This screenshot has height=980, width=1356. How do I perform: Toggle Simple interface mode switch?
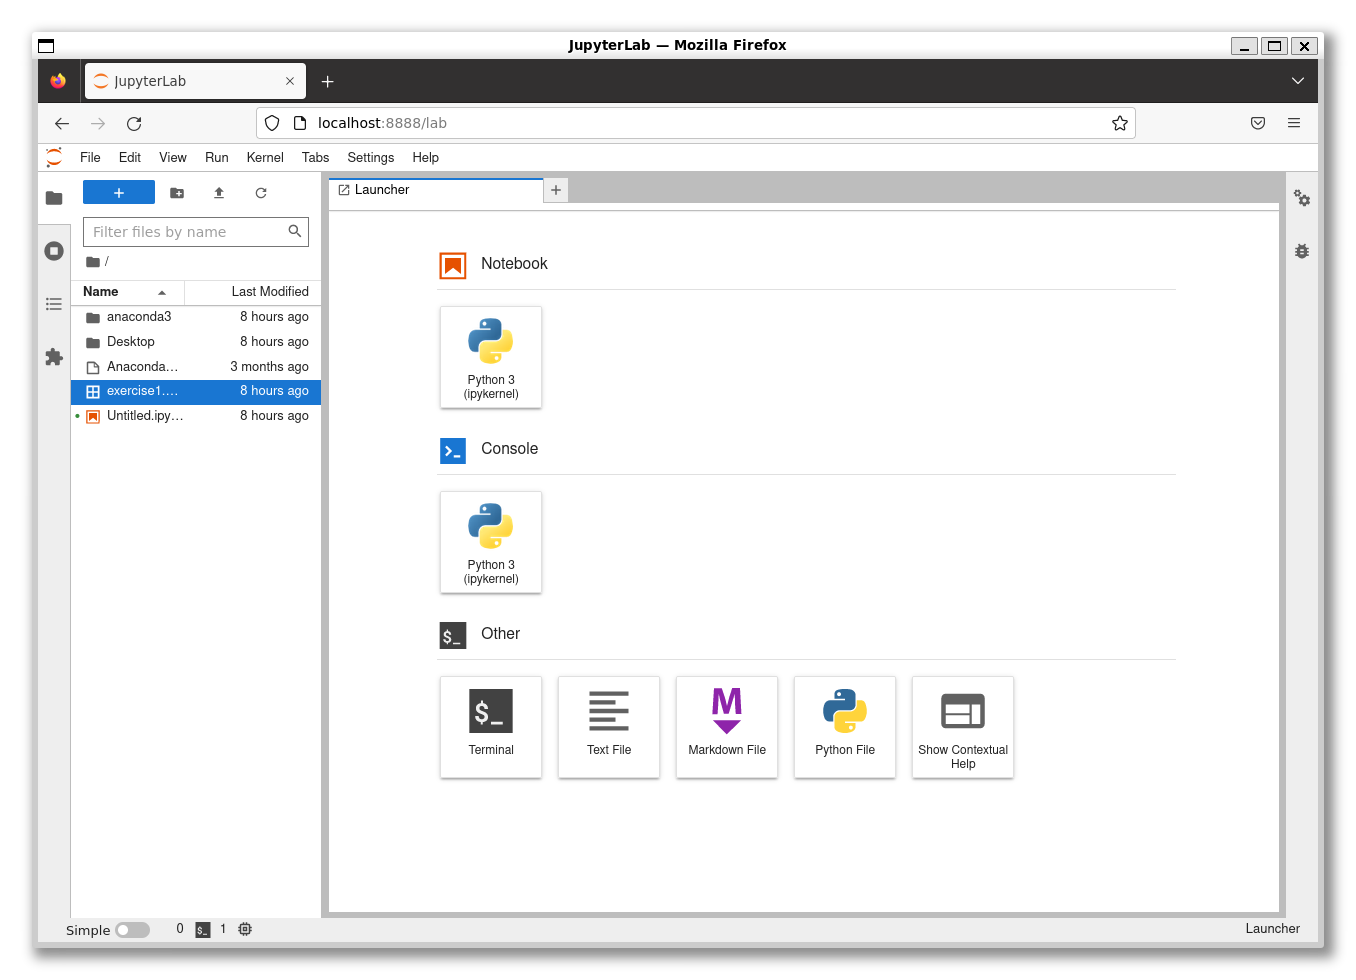point(132,930)
